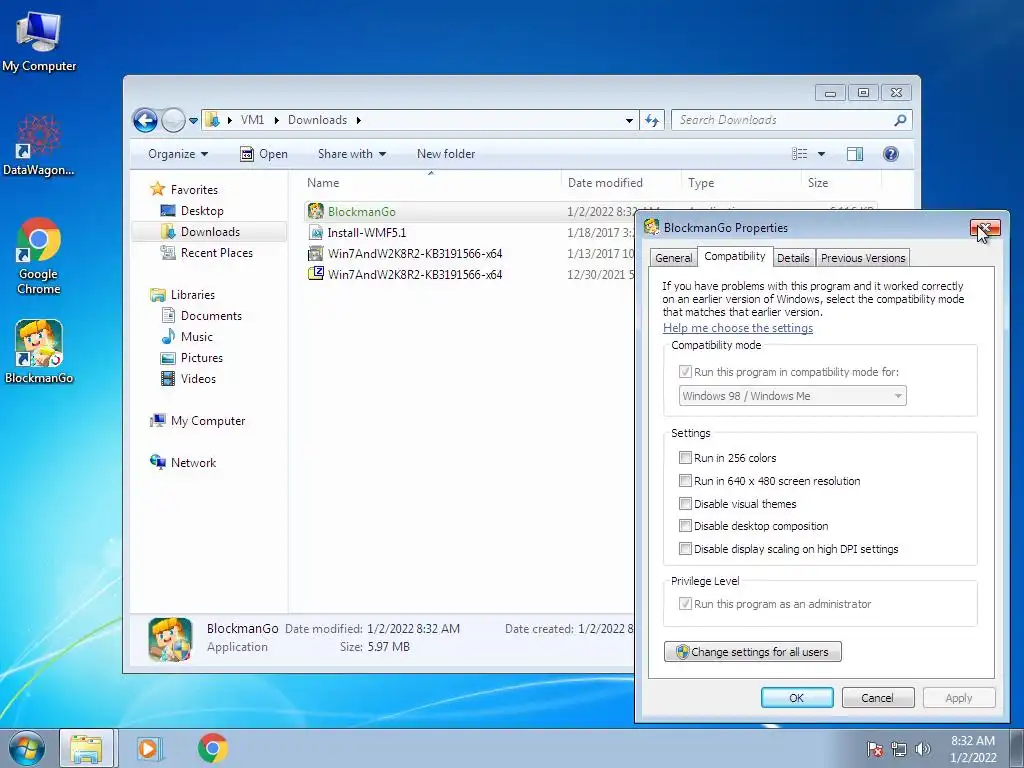Viewport: 1024px width, 768px height.
Task: Switch to the Previous Versions tab
Action: [863, 258]
